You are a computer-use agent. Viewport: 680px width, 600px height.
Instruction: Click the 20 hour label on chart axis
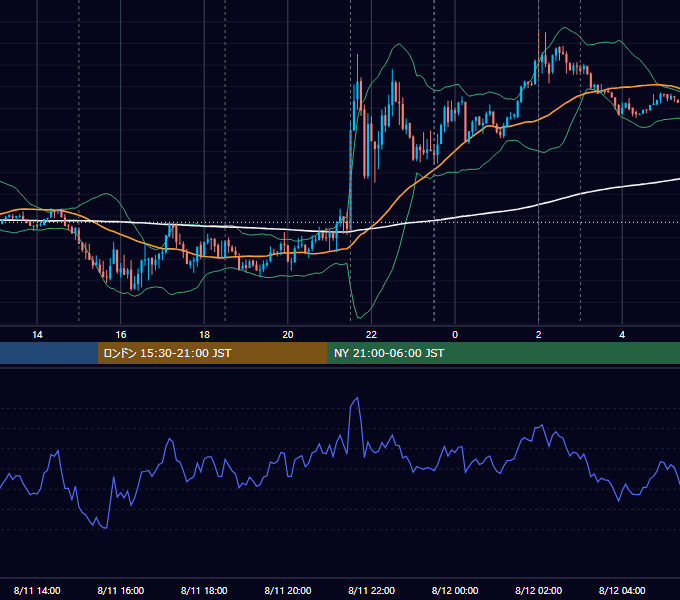coord(288,335)
